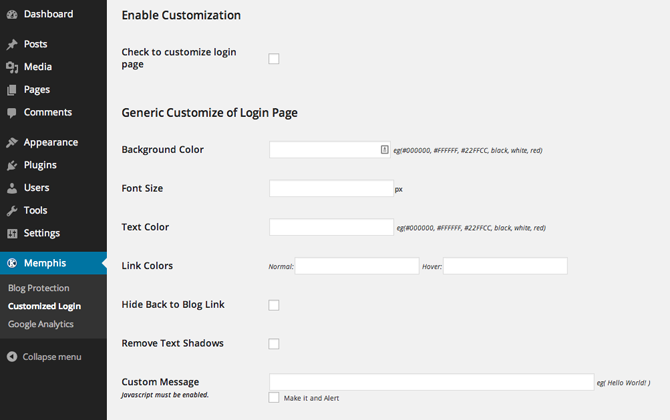
Task: Click the Users person icon
Action: pyautogui.click(x=11, y=188)
